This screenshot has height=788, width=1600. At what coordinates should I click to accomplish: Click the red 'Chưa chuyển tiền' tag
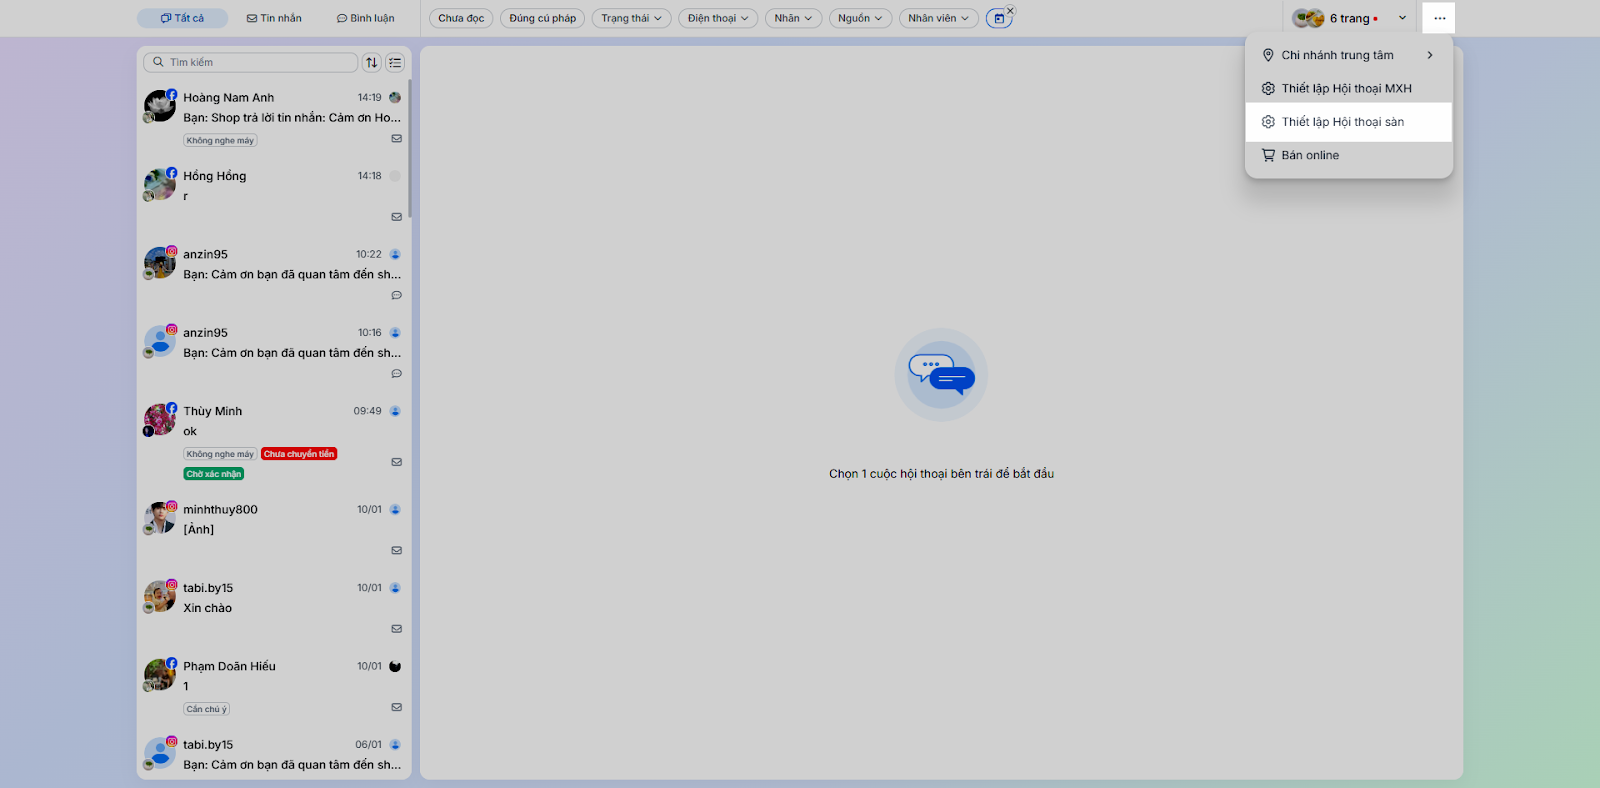pyautogui.click(x=299, y=454)
